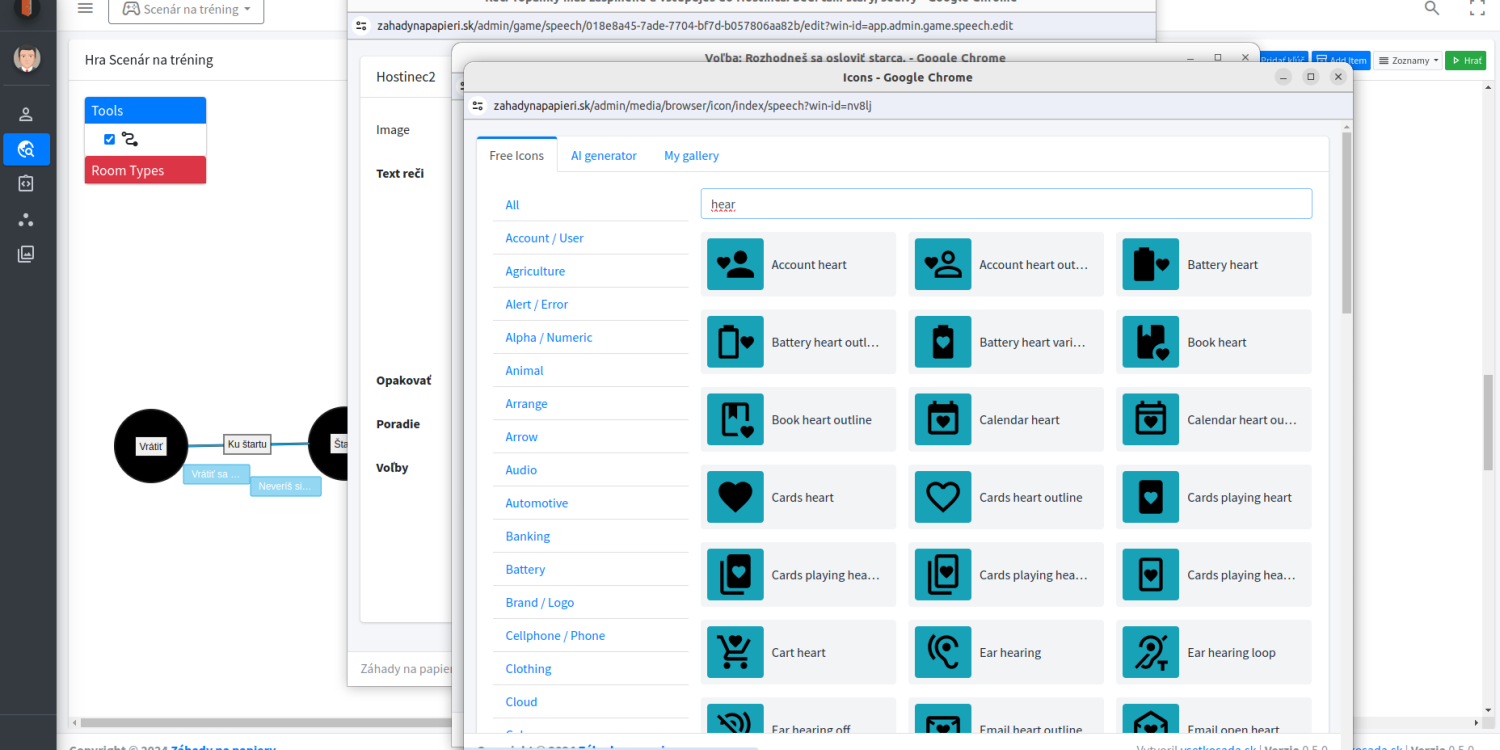Open the Scenár na tréning dropdown
This screenshot has height=750, width=1500.
tap(186, 10)
